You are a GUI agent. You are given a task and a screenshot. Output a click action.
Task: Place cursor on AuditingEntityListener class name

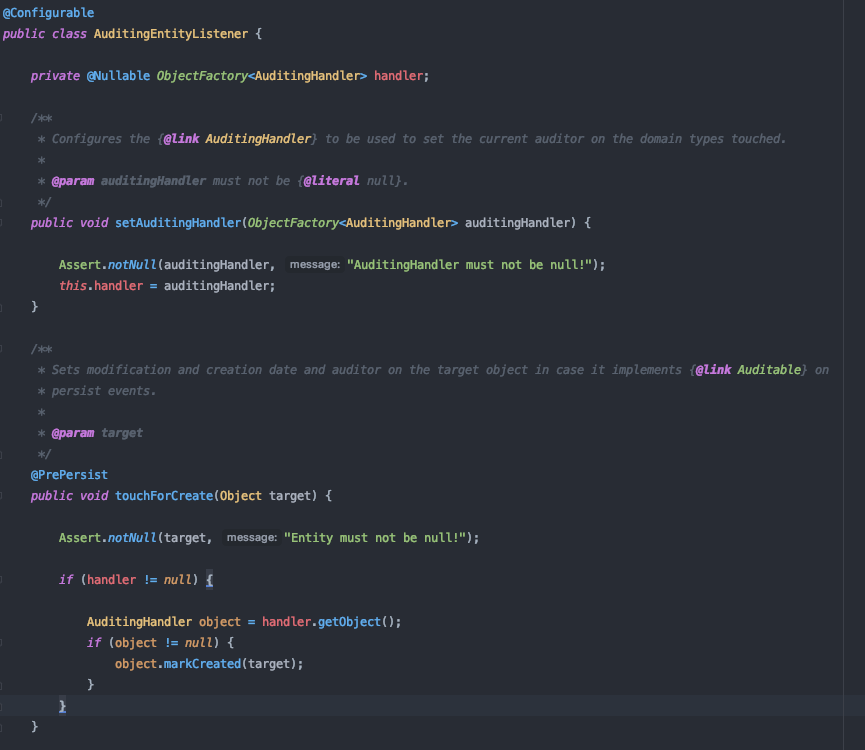(x=170, y=34)
